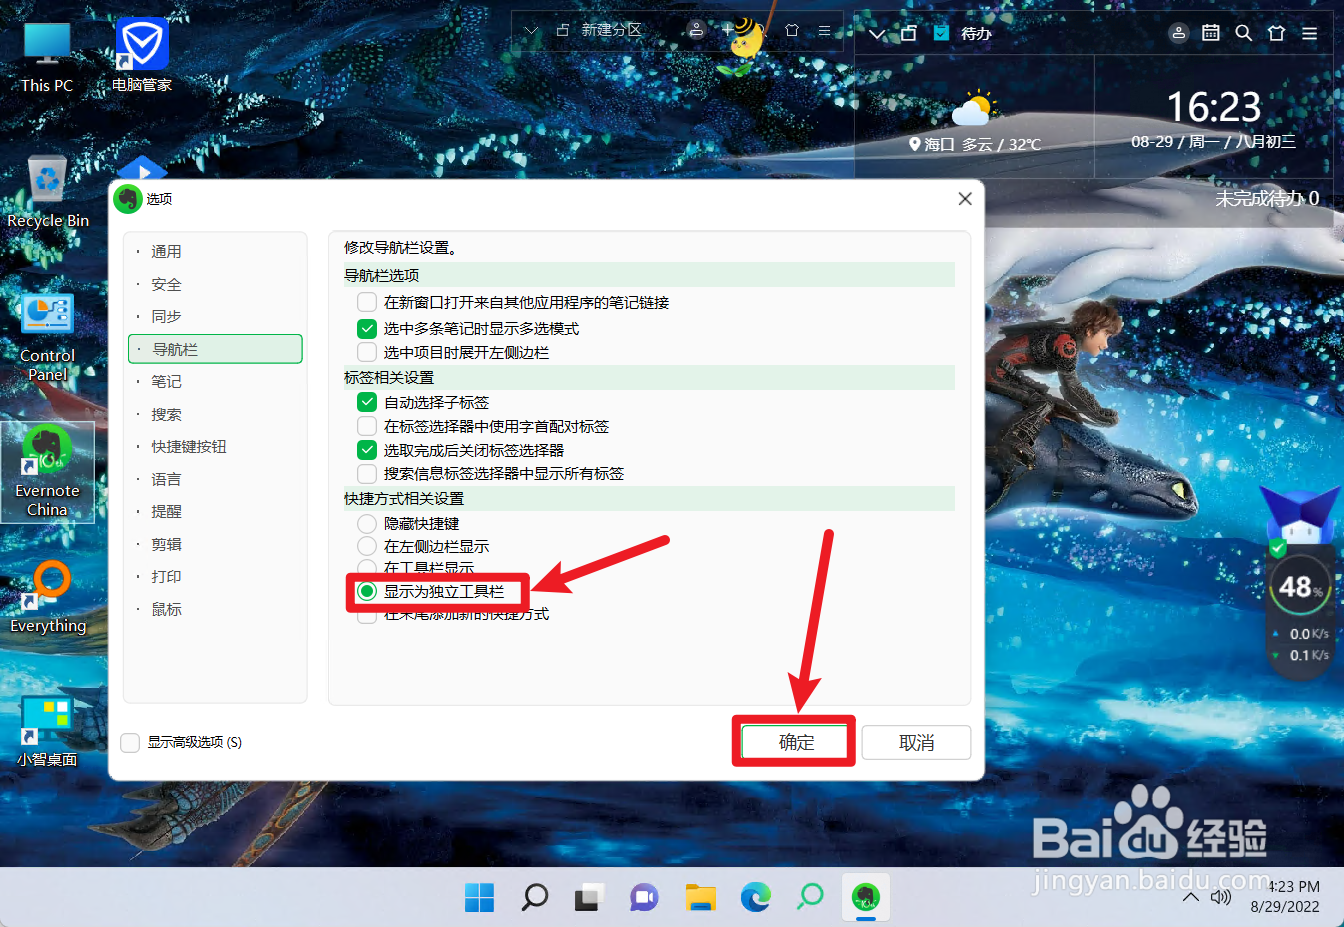Click the Windows Start button

480,897
